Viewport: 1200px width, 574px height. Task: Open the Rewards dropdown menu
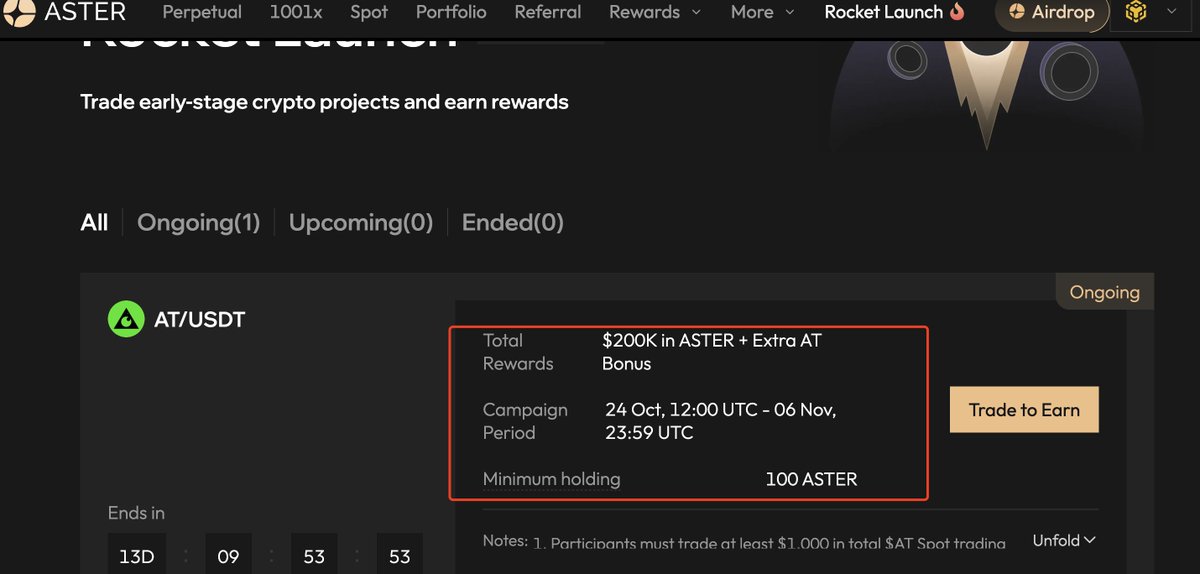(x=655, y=12)
